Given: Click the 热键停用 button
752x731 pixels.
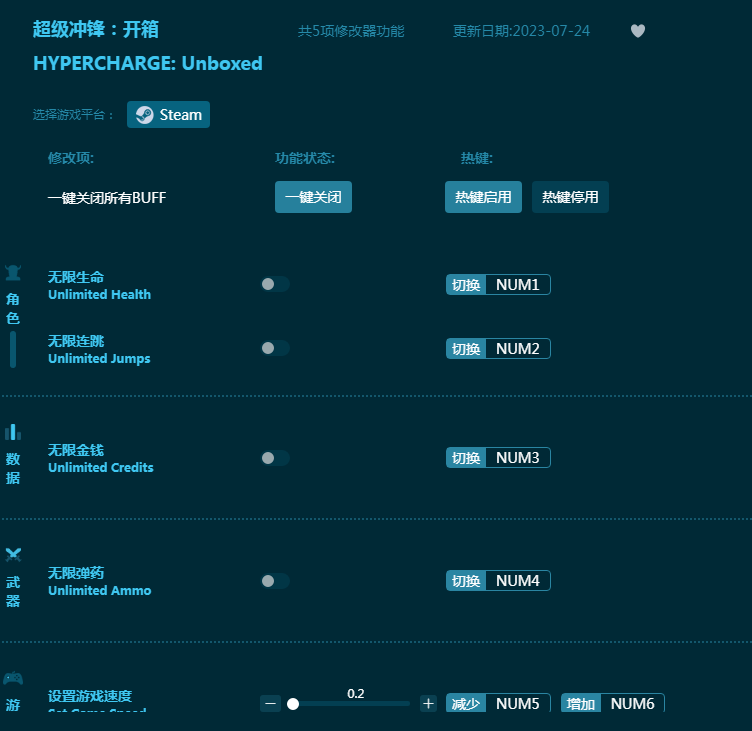Looking at the screenshot, I should tap(570, 197).
